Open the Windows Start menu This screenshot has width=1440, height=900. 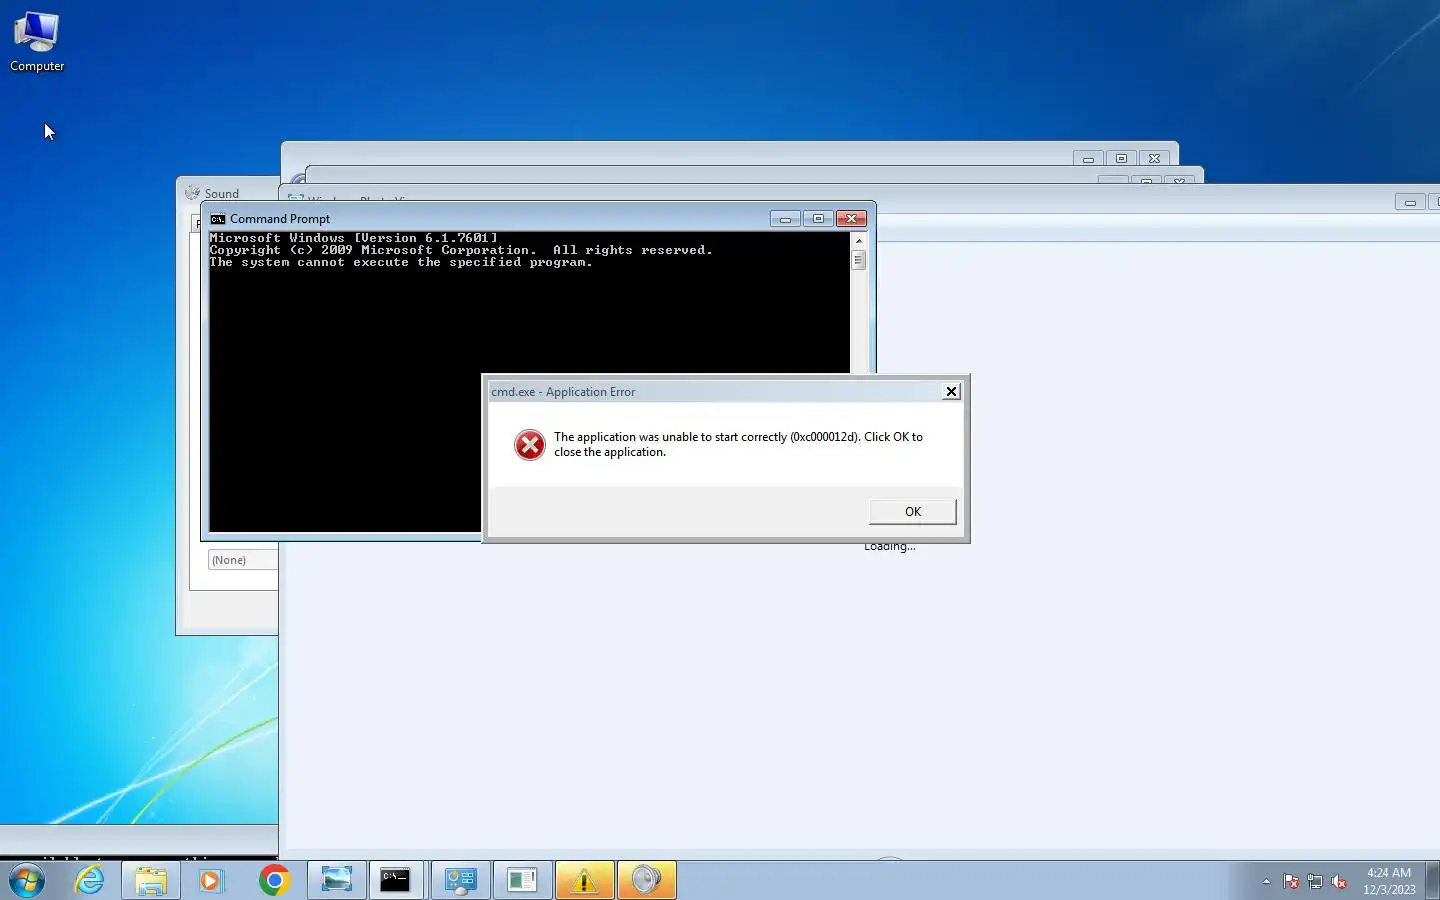(x=27, y=880)
